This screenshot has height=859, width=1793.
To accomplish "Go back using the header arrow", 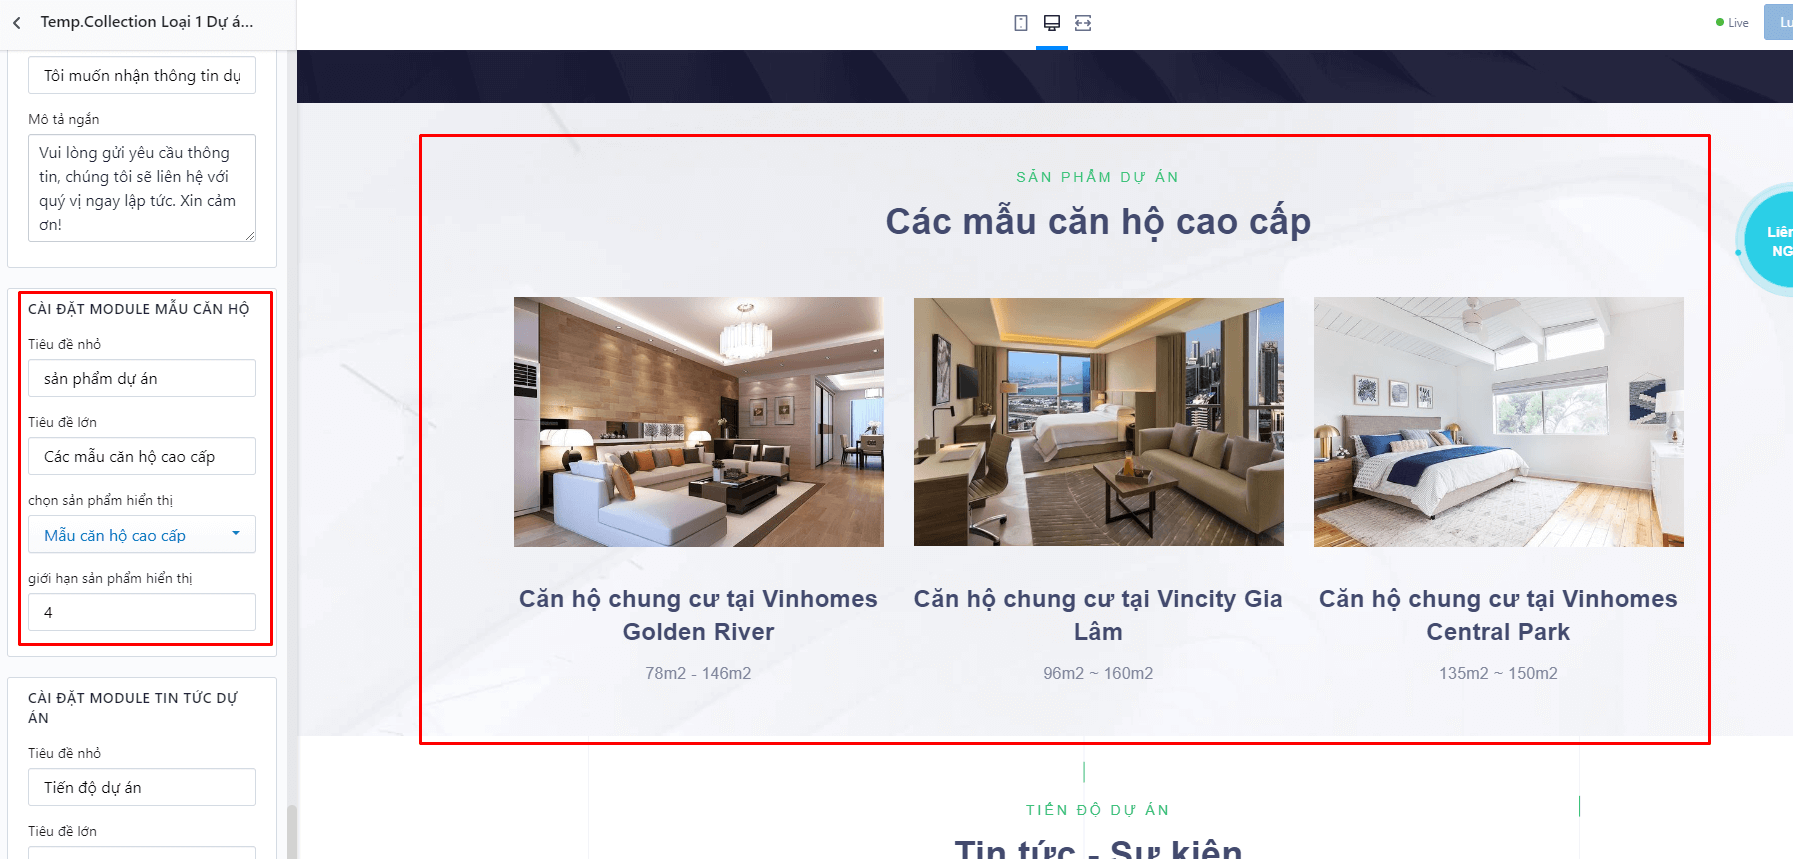I will point(17,22).
